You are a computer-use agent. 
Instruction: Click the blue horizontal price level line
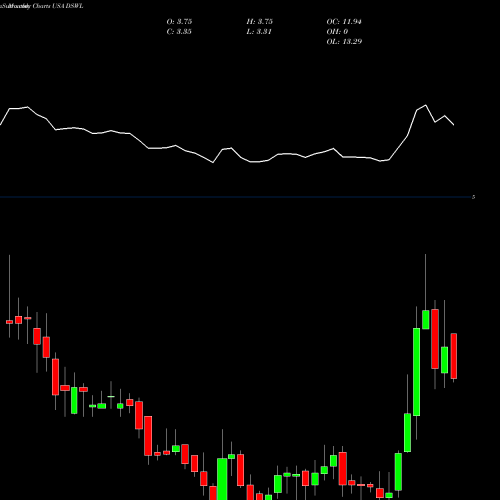(x=235, y=197)
